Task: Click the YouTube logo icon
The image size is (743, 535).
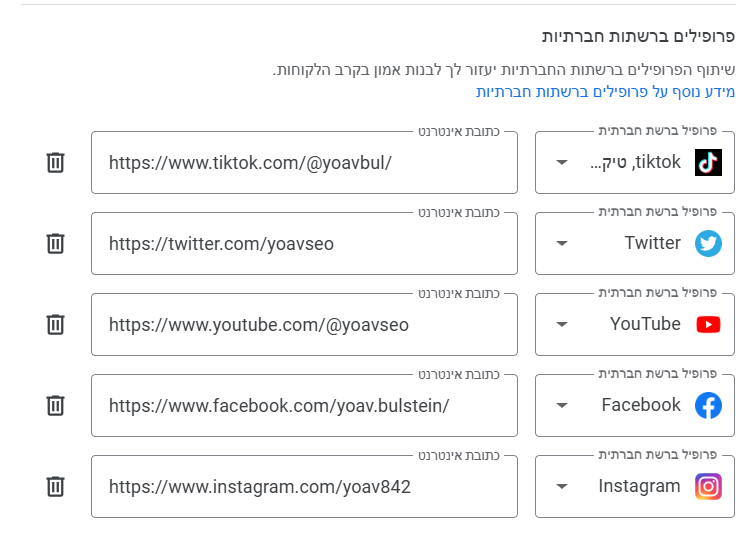Action: (x=708, y=324)
